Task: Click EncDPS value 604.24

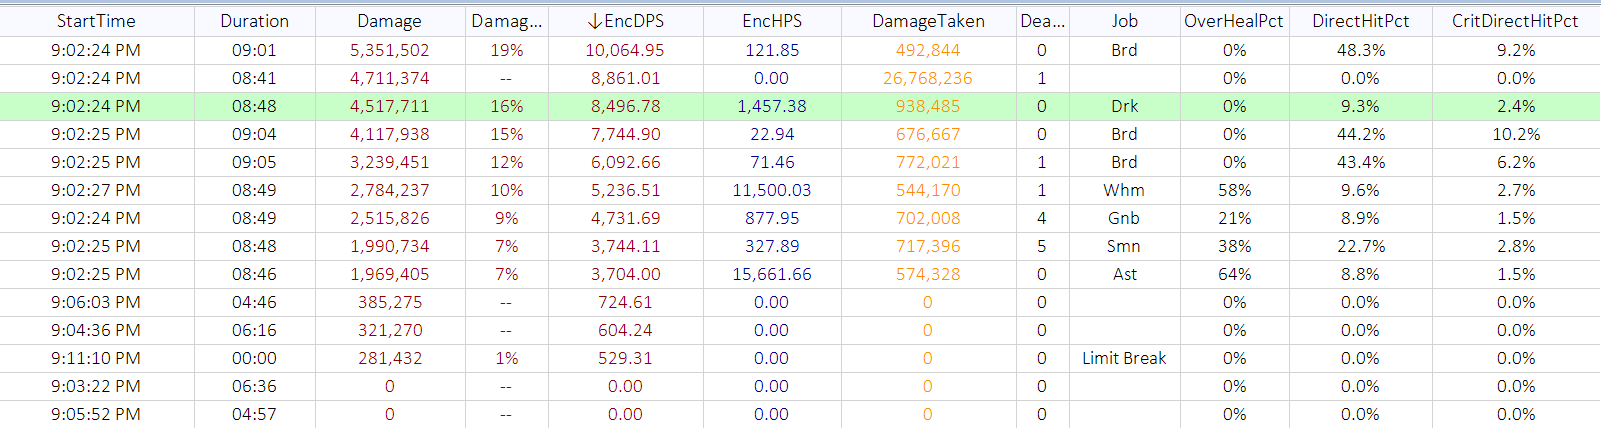Action: point(625,330)
